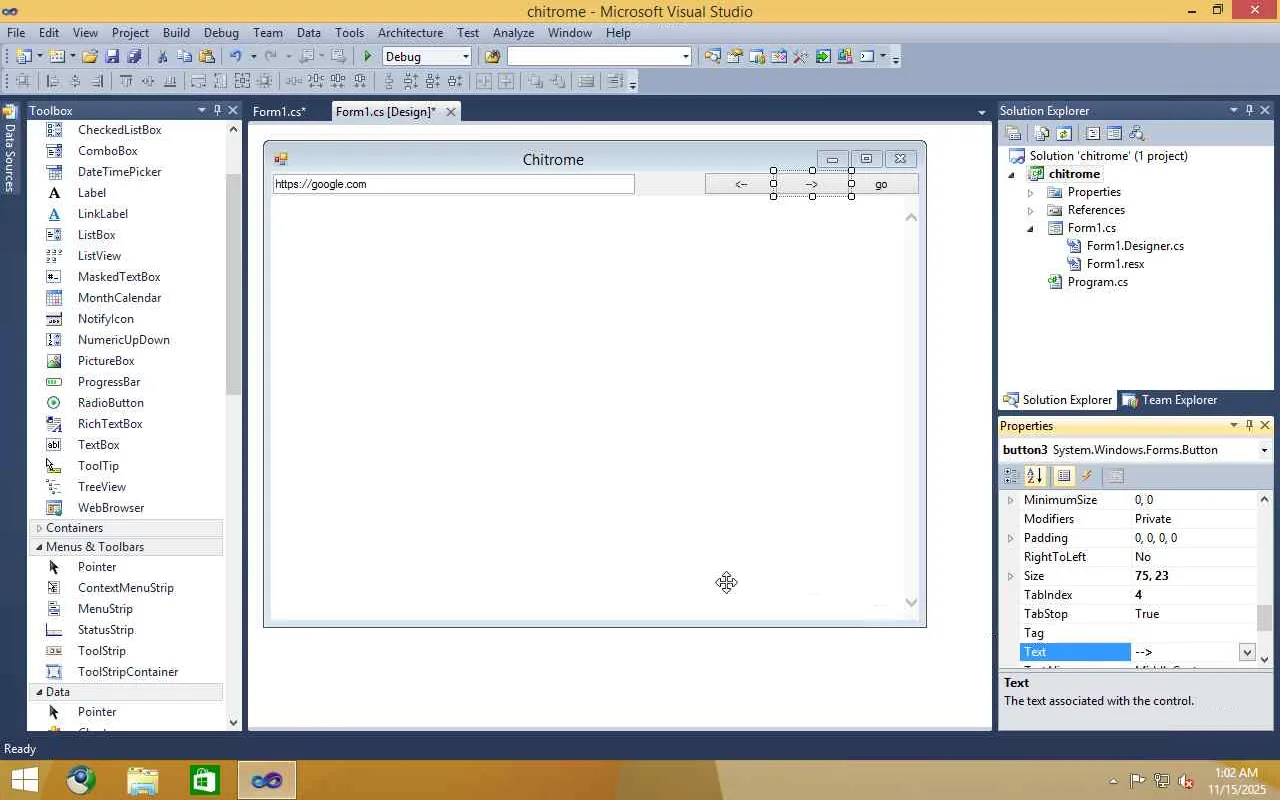1280x800 pixels.
Task: Open the Text property value dropdown arrow
Action: [1247, 652]
